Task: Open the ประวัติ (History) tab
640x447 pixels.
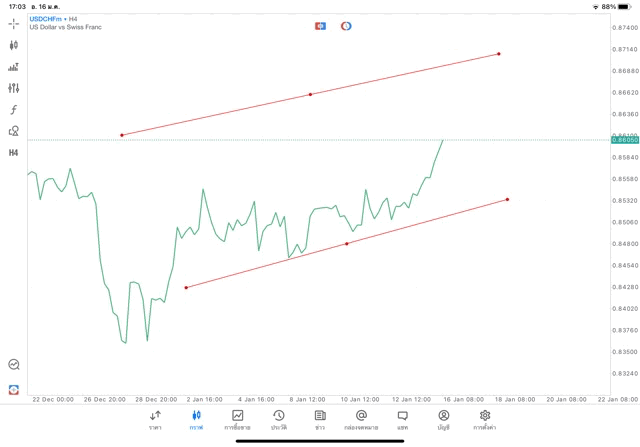Action: (x=278, y=419)
